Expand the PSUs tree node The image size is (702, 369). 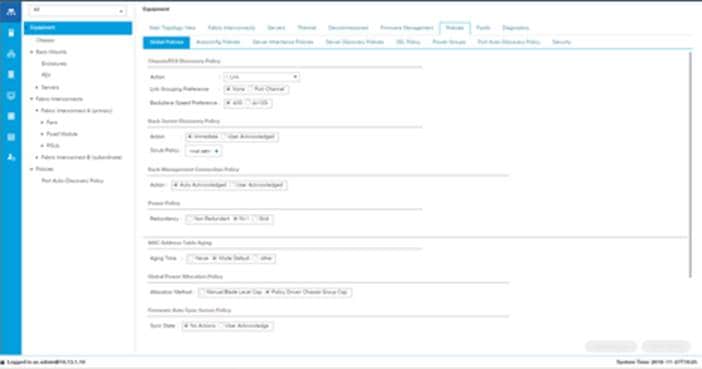(x=42, y=146)
